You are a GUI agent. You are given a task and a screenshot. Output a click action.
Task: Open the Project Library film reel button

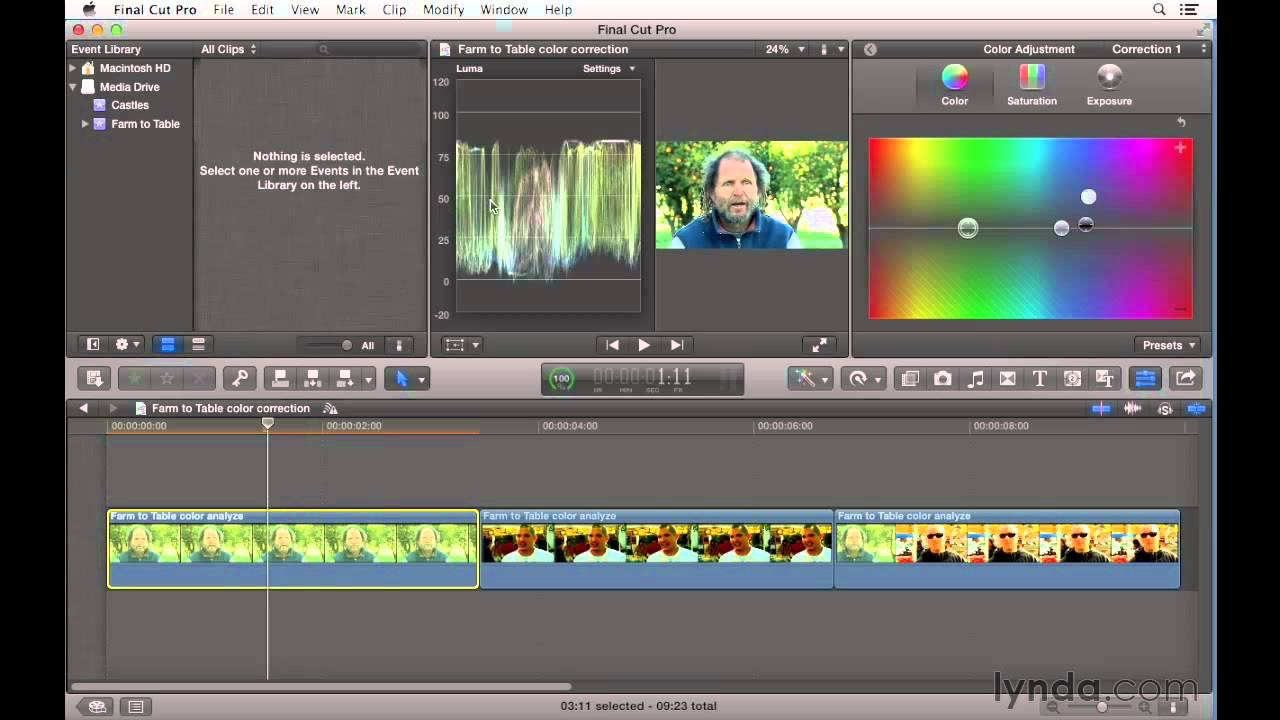(x=98, y=707)
